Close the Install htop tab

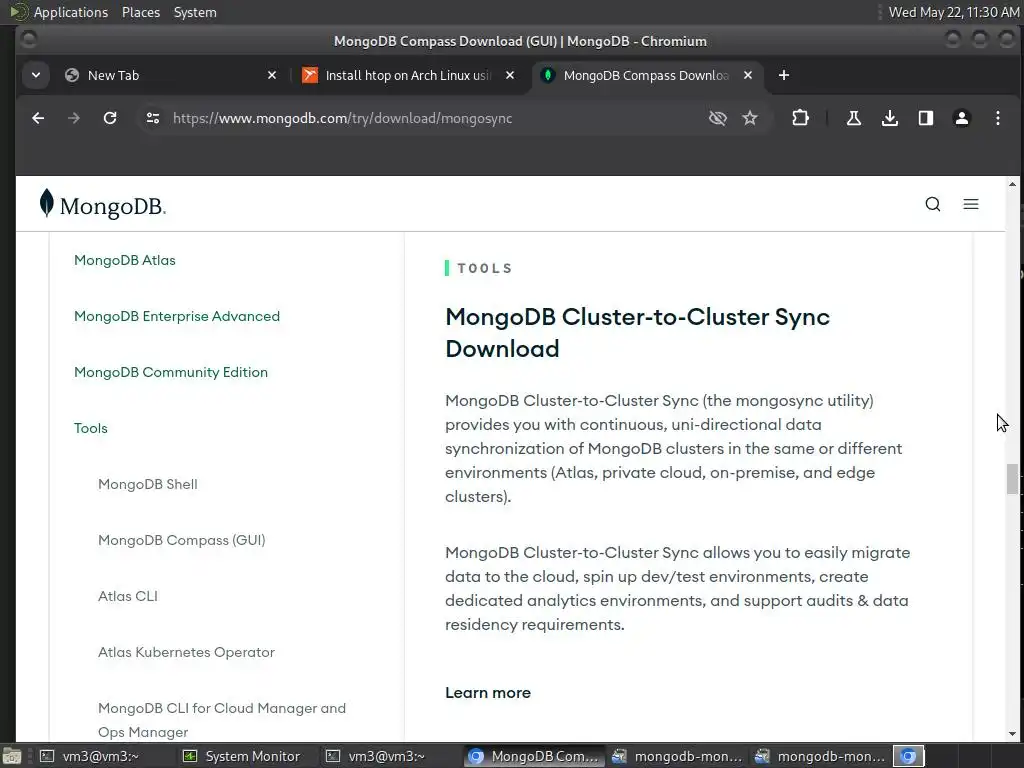[510, 75]
